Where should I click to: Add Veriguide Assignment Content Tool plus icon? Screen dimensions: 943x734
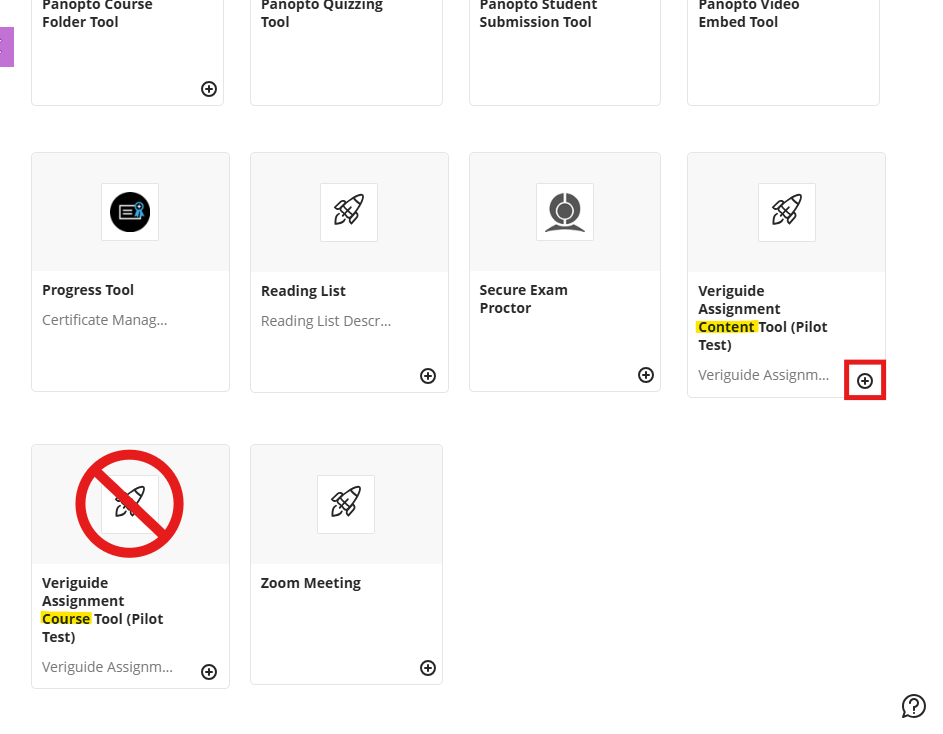[865, 381]
